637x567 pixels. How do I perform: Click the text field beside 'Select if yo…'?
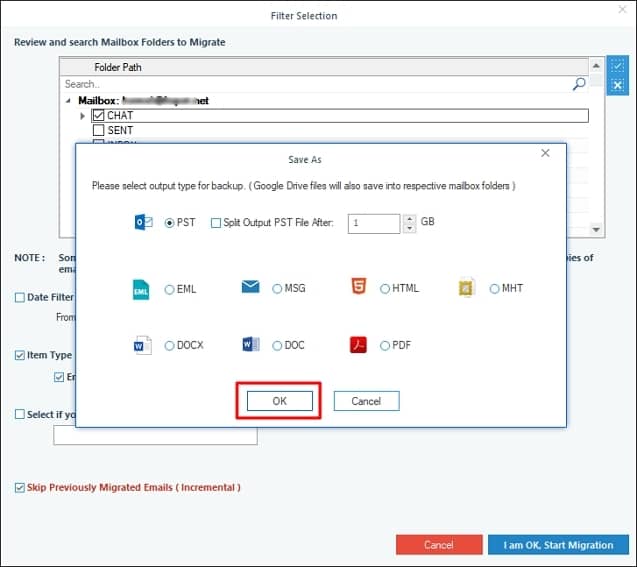tap(156, 435)
